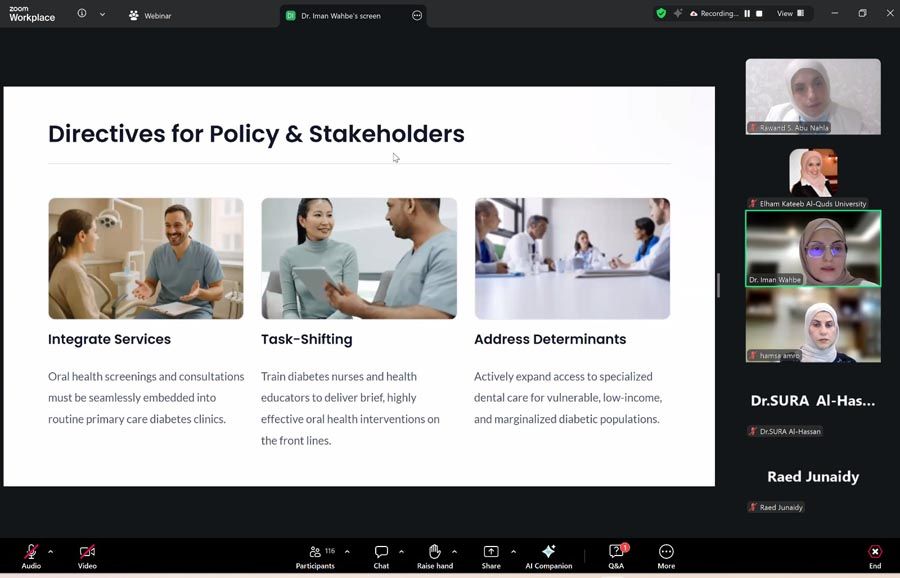Expand the audio options chevron
The image size is (900, 578).
click(x=51, y=552)
